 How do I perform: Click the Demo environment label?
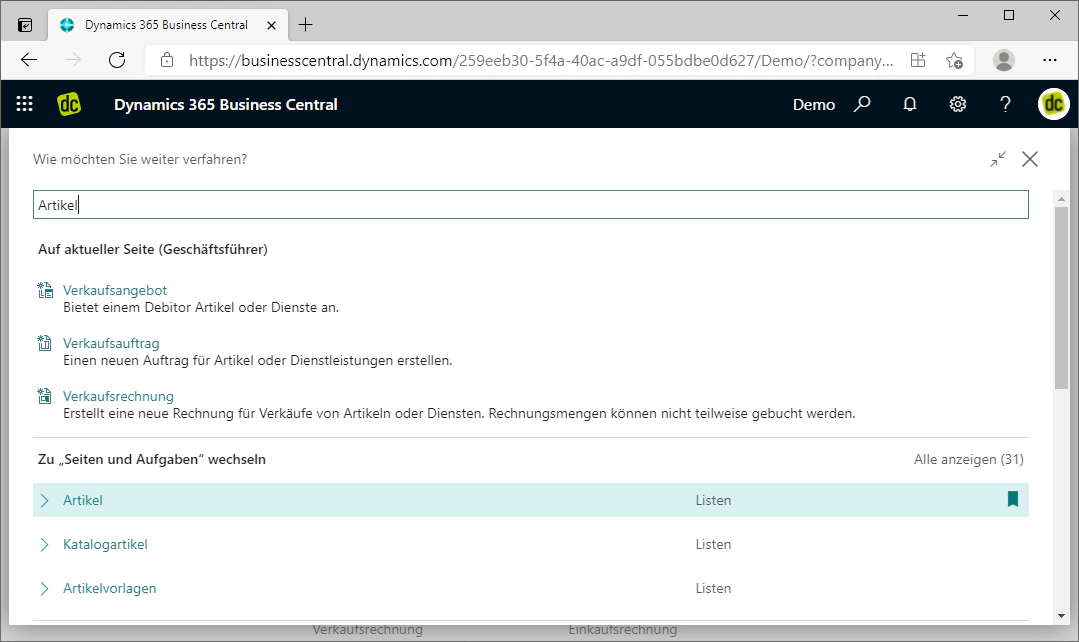pos(813,105)
